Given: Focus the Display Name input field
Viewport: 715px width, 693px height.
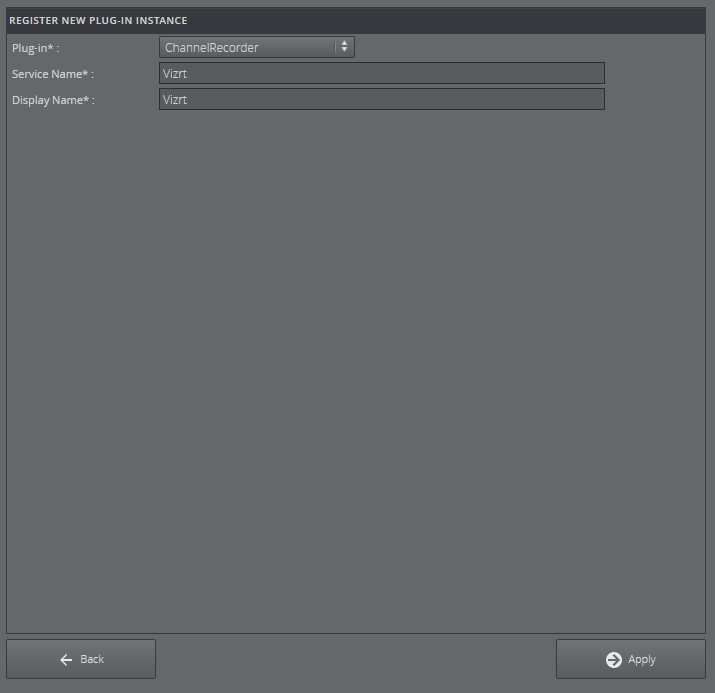Looking at the screenshot, I should (381, 99).
